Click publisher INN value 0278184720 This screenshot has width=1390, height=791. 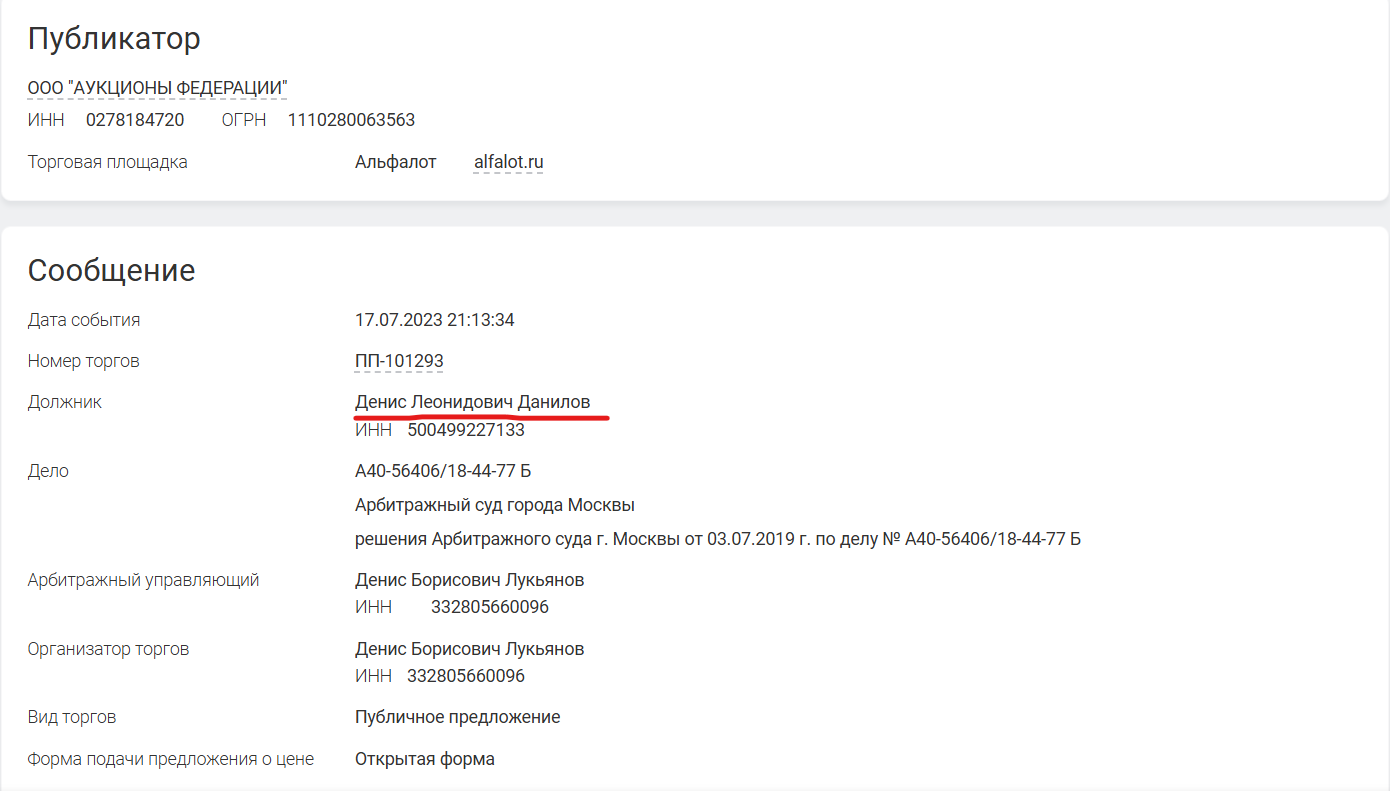(135, 120)
